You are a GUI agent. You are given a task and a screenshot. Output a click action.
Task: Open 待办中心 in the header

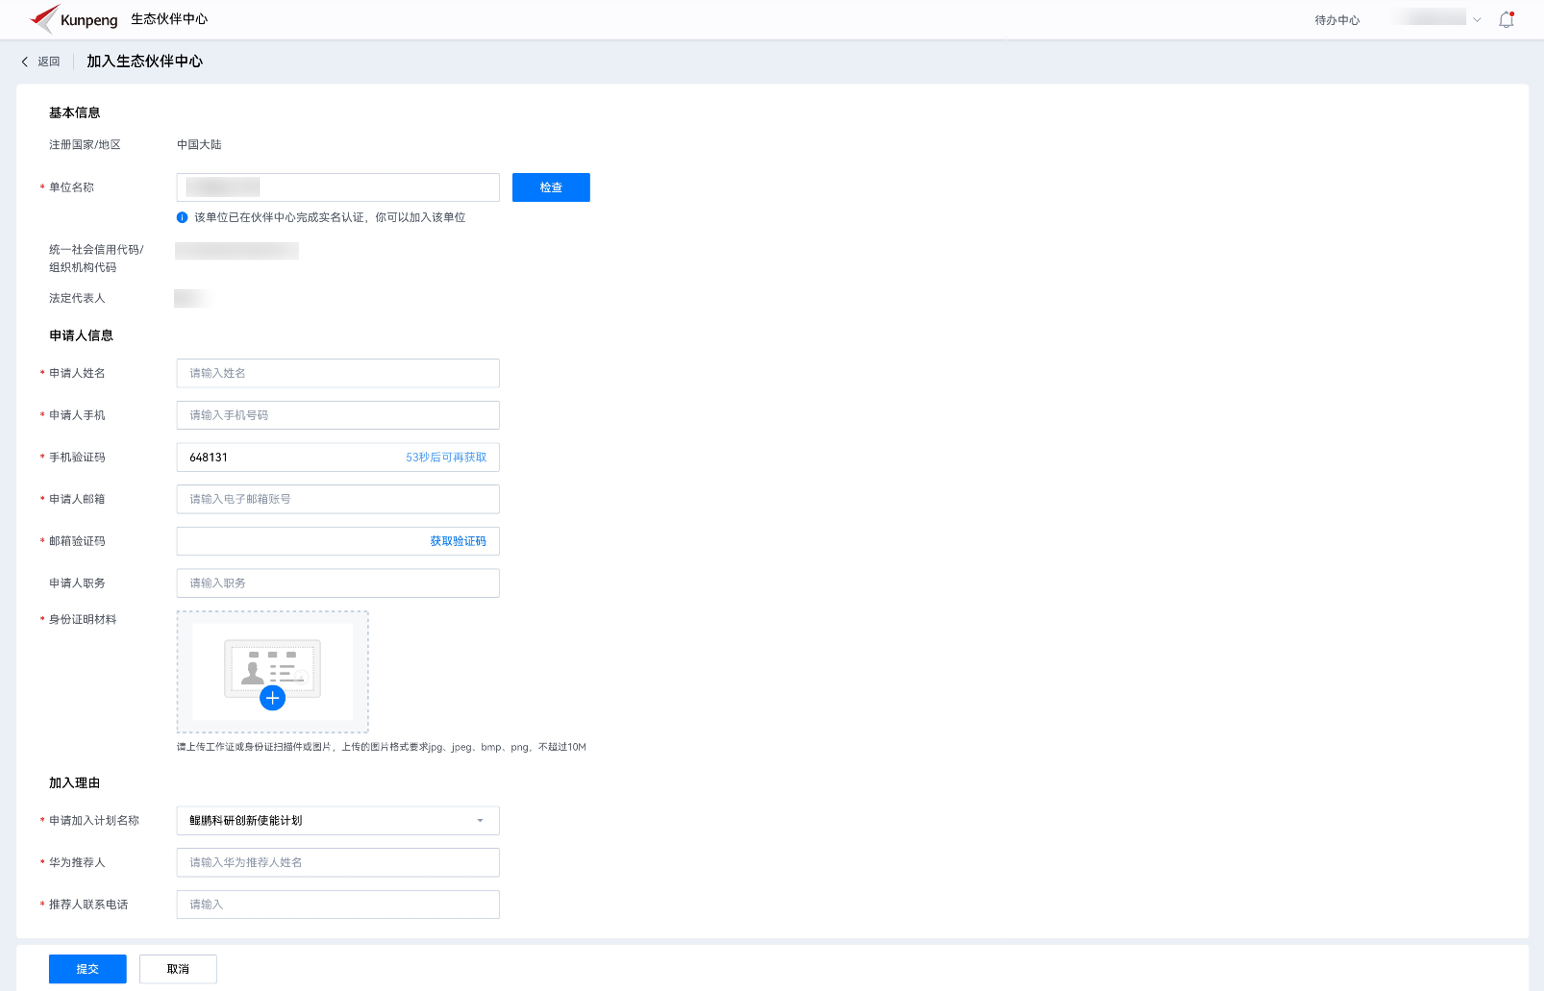pos(1337,20)
